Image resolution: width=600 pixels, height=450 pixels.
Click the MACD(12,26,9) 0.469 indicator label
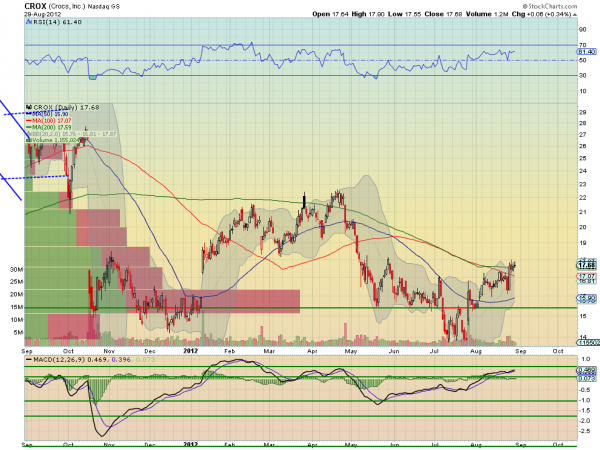point(70,360)
